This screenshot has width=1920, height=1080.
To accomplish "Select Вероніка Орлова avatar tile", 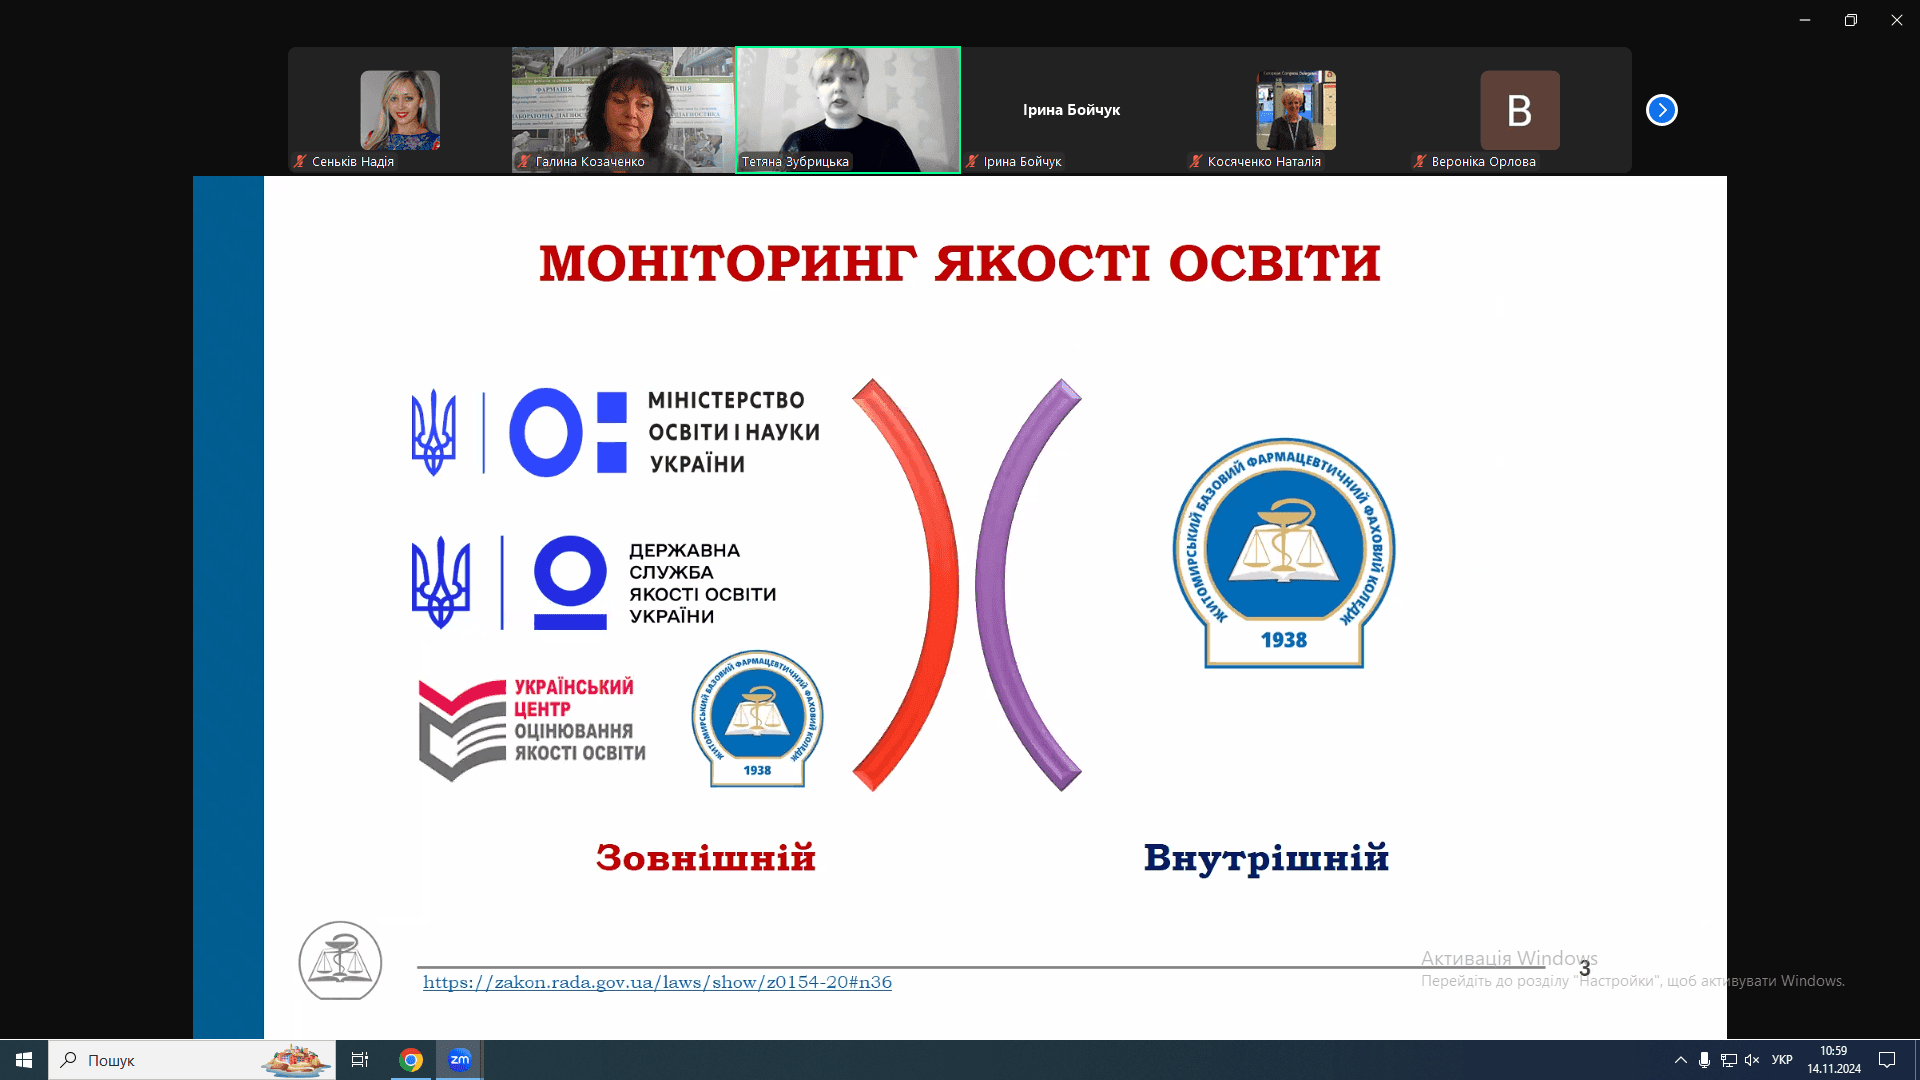I will point(1519,110).
